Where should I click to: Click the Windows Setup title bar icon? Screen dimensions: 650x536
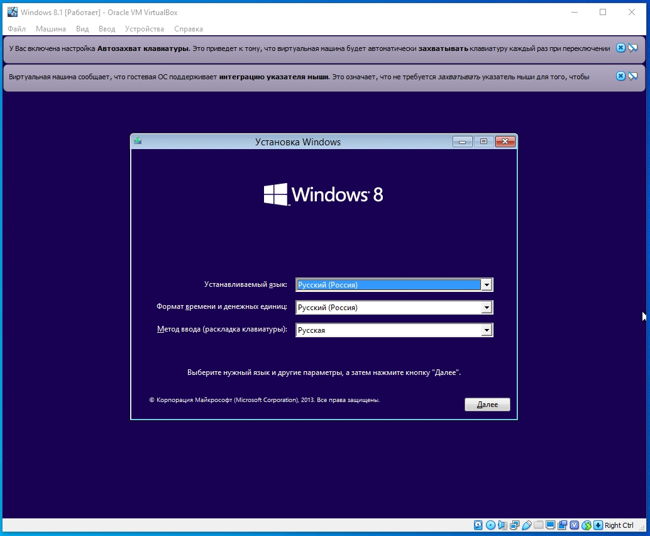click(x=138, y=141)
